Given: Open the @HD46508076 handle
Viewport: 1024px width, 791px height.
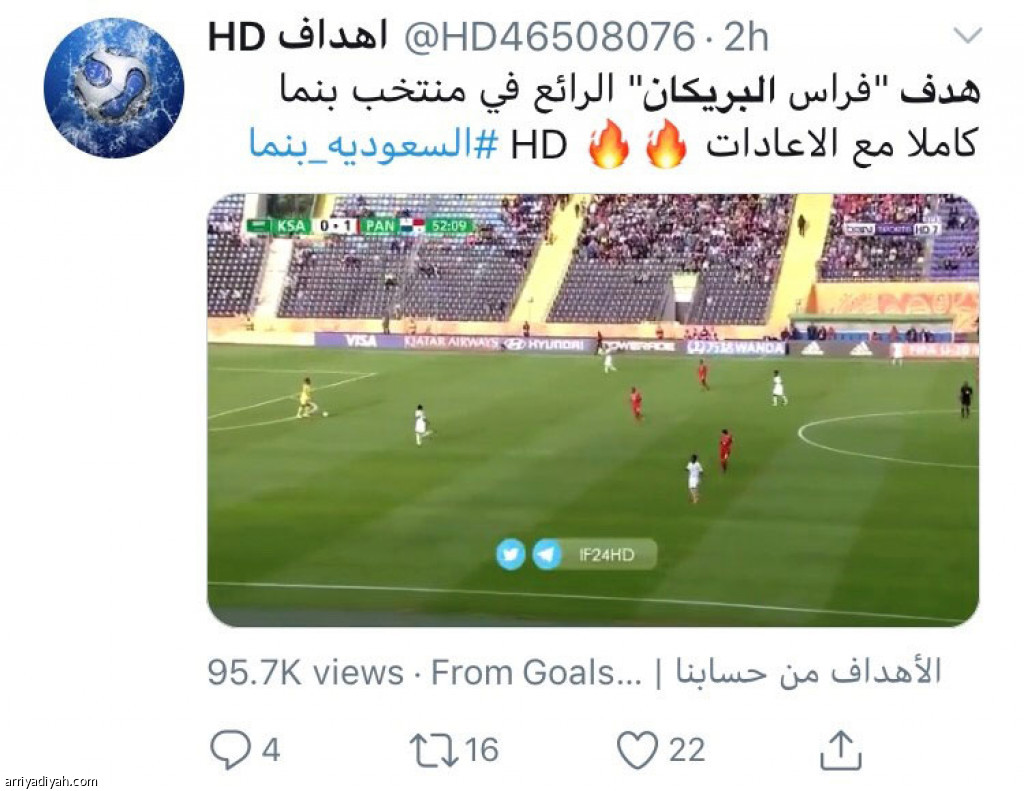Looking at the screenshot, I should click(x=550, y=36).
